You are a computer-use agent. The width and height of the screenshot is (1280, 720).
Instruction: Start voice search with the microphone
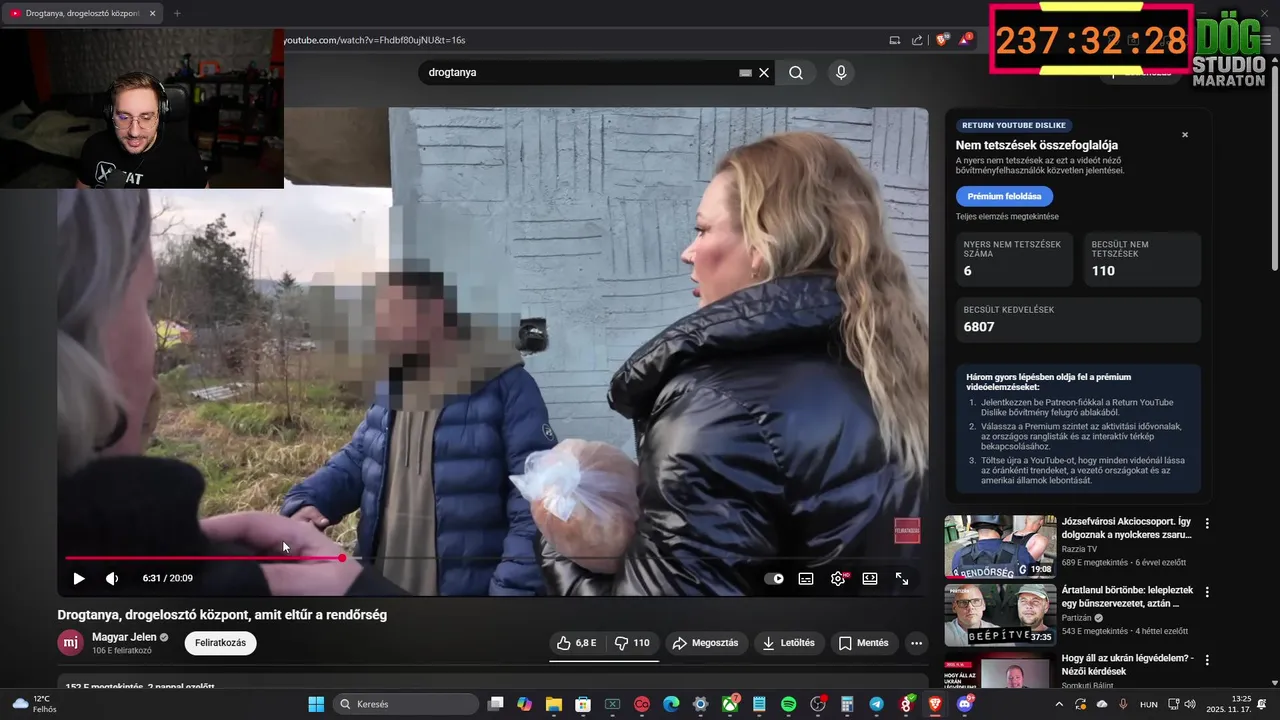[x=841, y=73]
